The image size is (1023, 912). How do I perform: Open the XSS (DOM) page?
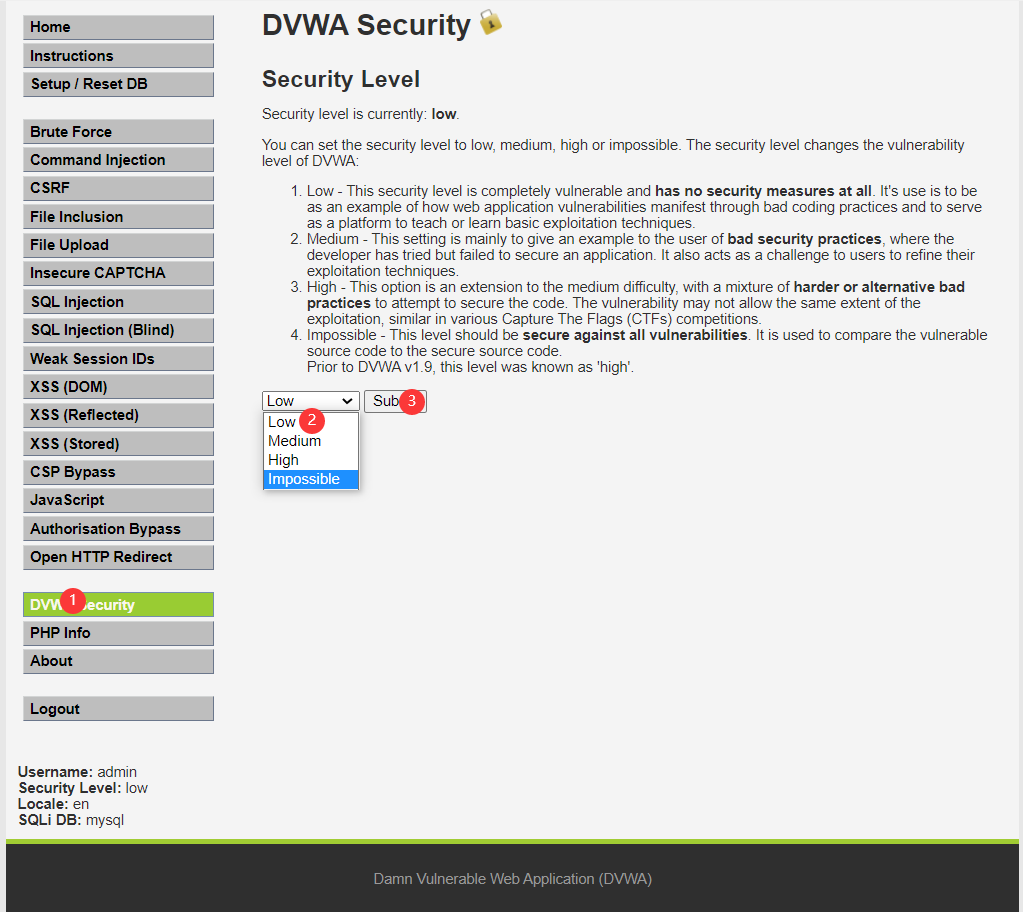(x=118, y=386)
